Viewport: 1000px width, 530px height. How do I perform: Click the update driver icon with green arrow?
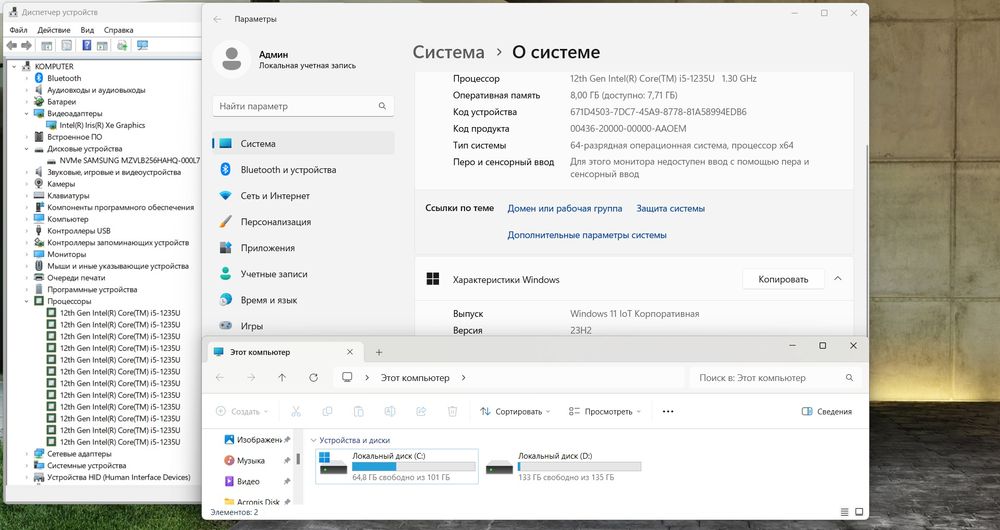pos(122,45)
